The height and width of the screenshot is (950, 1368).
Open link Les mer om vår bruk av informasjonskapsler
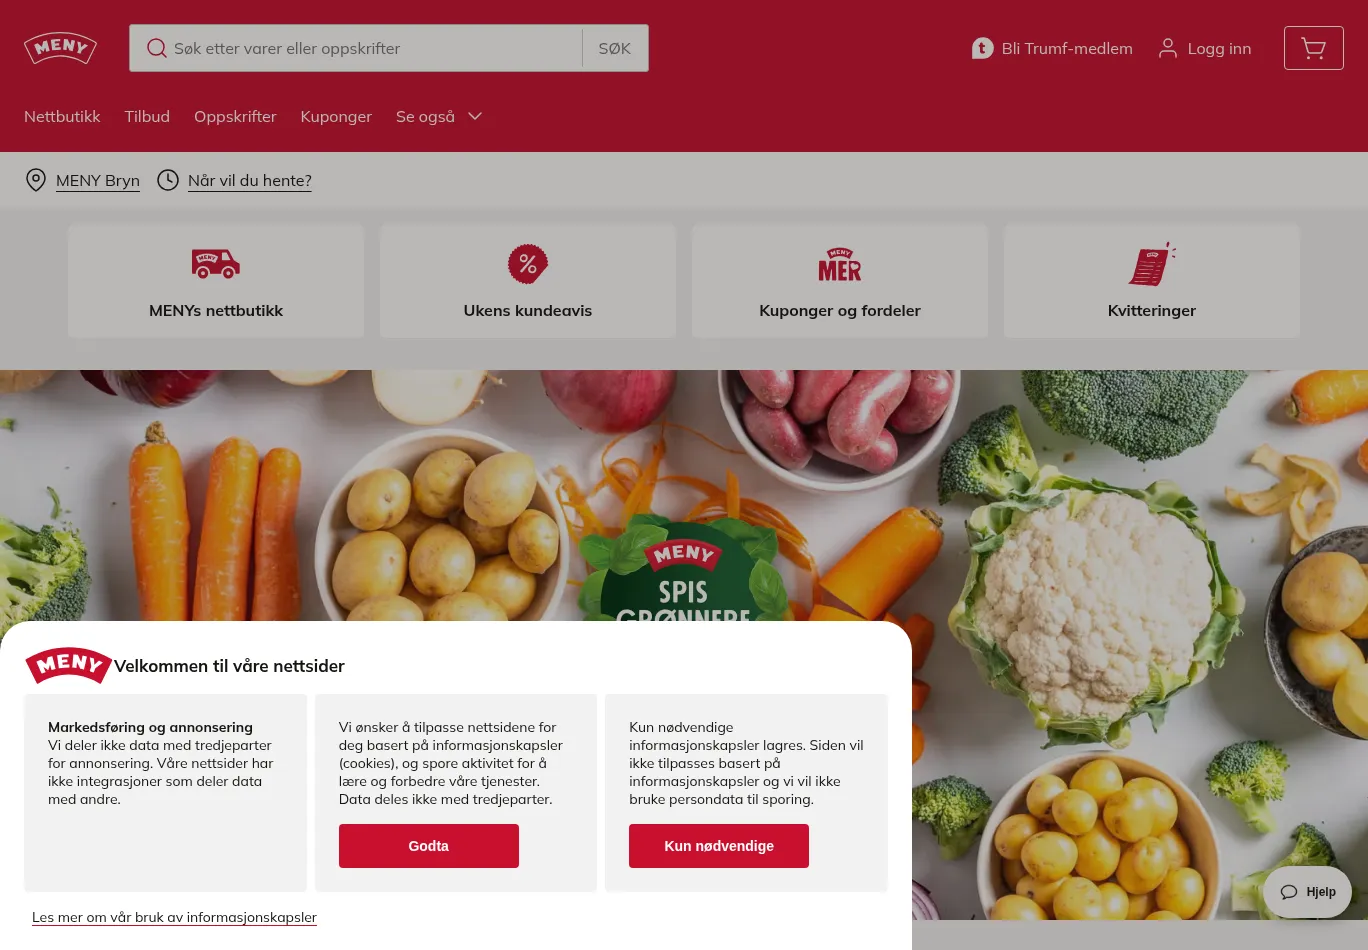174,917
